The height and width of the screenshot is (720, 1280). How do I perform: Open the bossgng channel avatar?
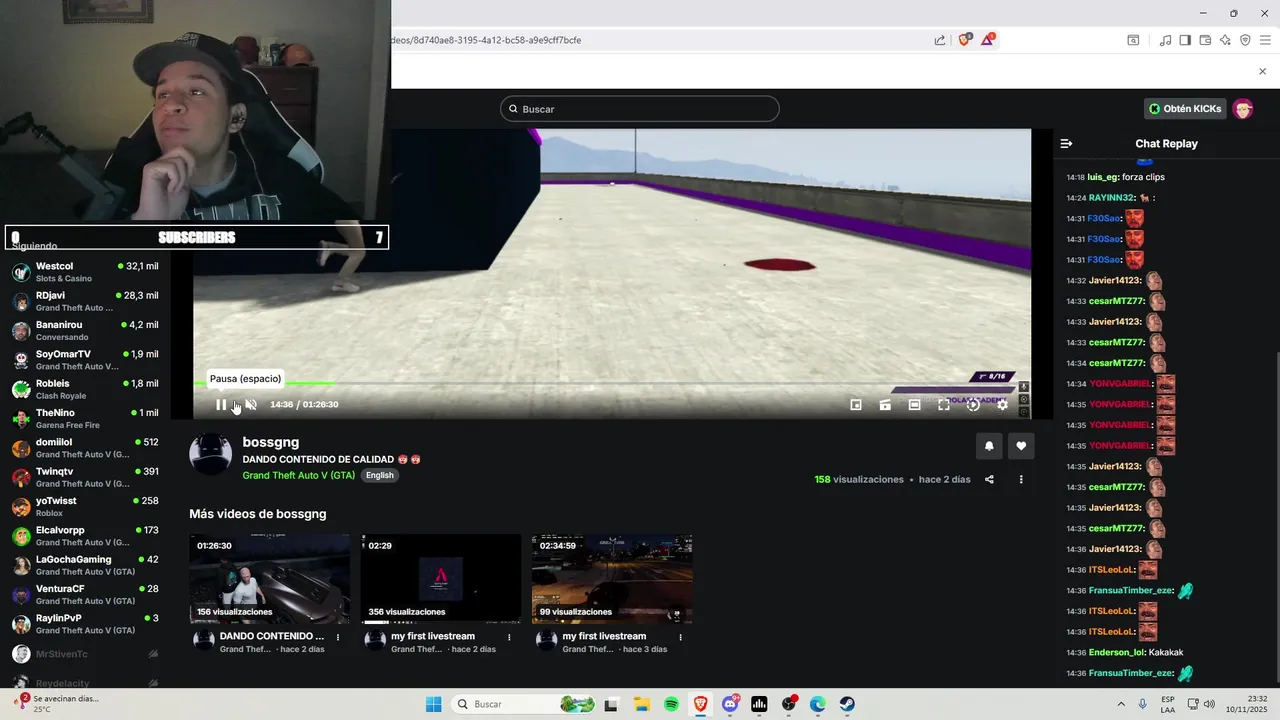click(211, 455)
